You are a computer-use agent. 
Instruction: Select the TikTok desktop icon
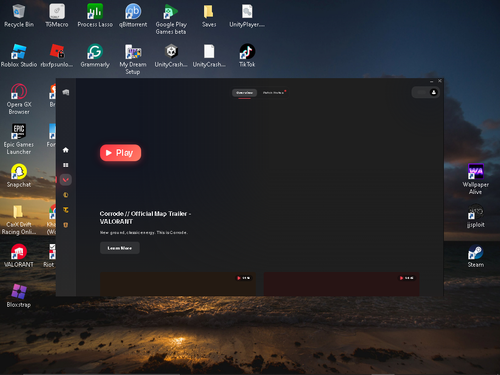(x=247, y=56)
